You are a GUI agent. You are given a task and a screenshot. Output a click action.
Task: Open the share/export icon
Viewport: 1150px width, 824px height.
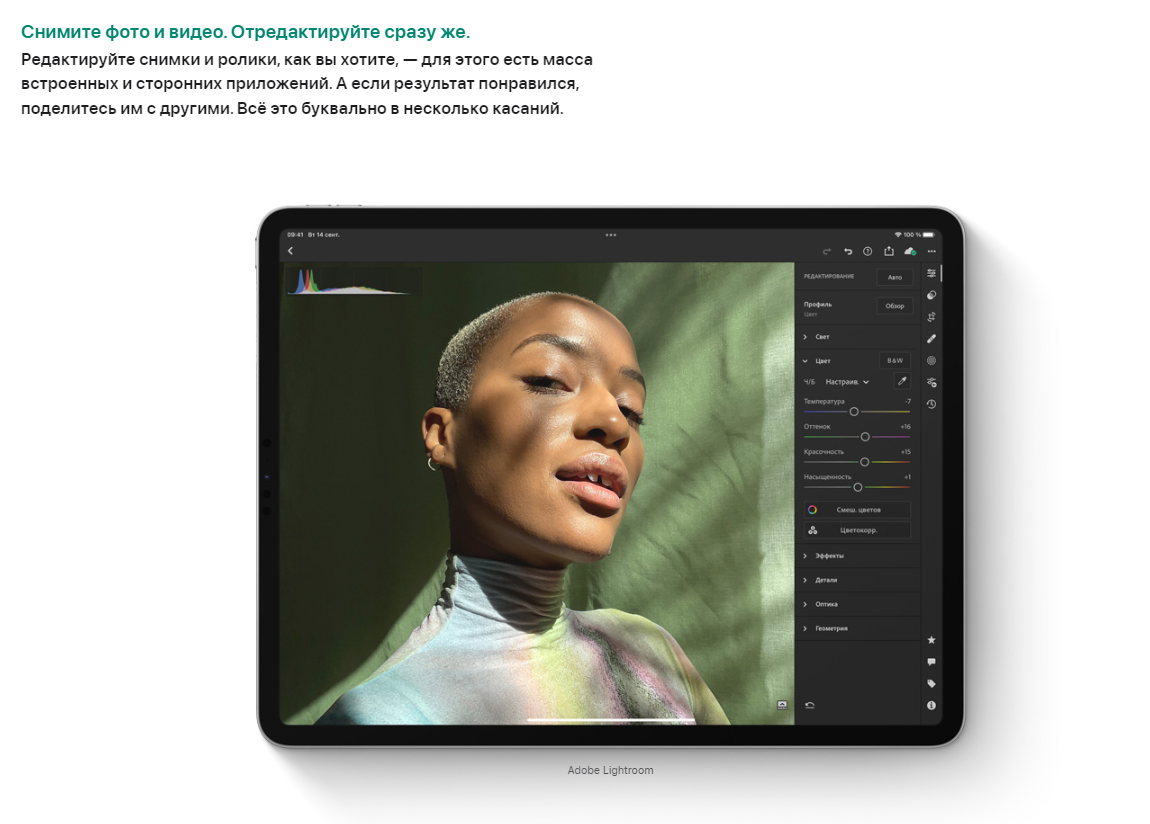pyautogui.click(x=888, y=251)
